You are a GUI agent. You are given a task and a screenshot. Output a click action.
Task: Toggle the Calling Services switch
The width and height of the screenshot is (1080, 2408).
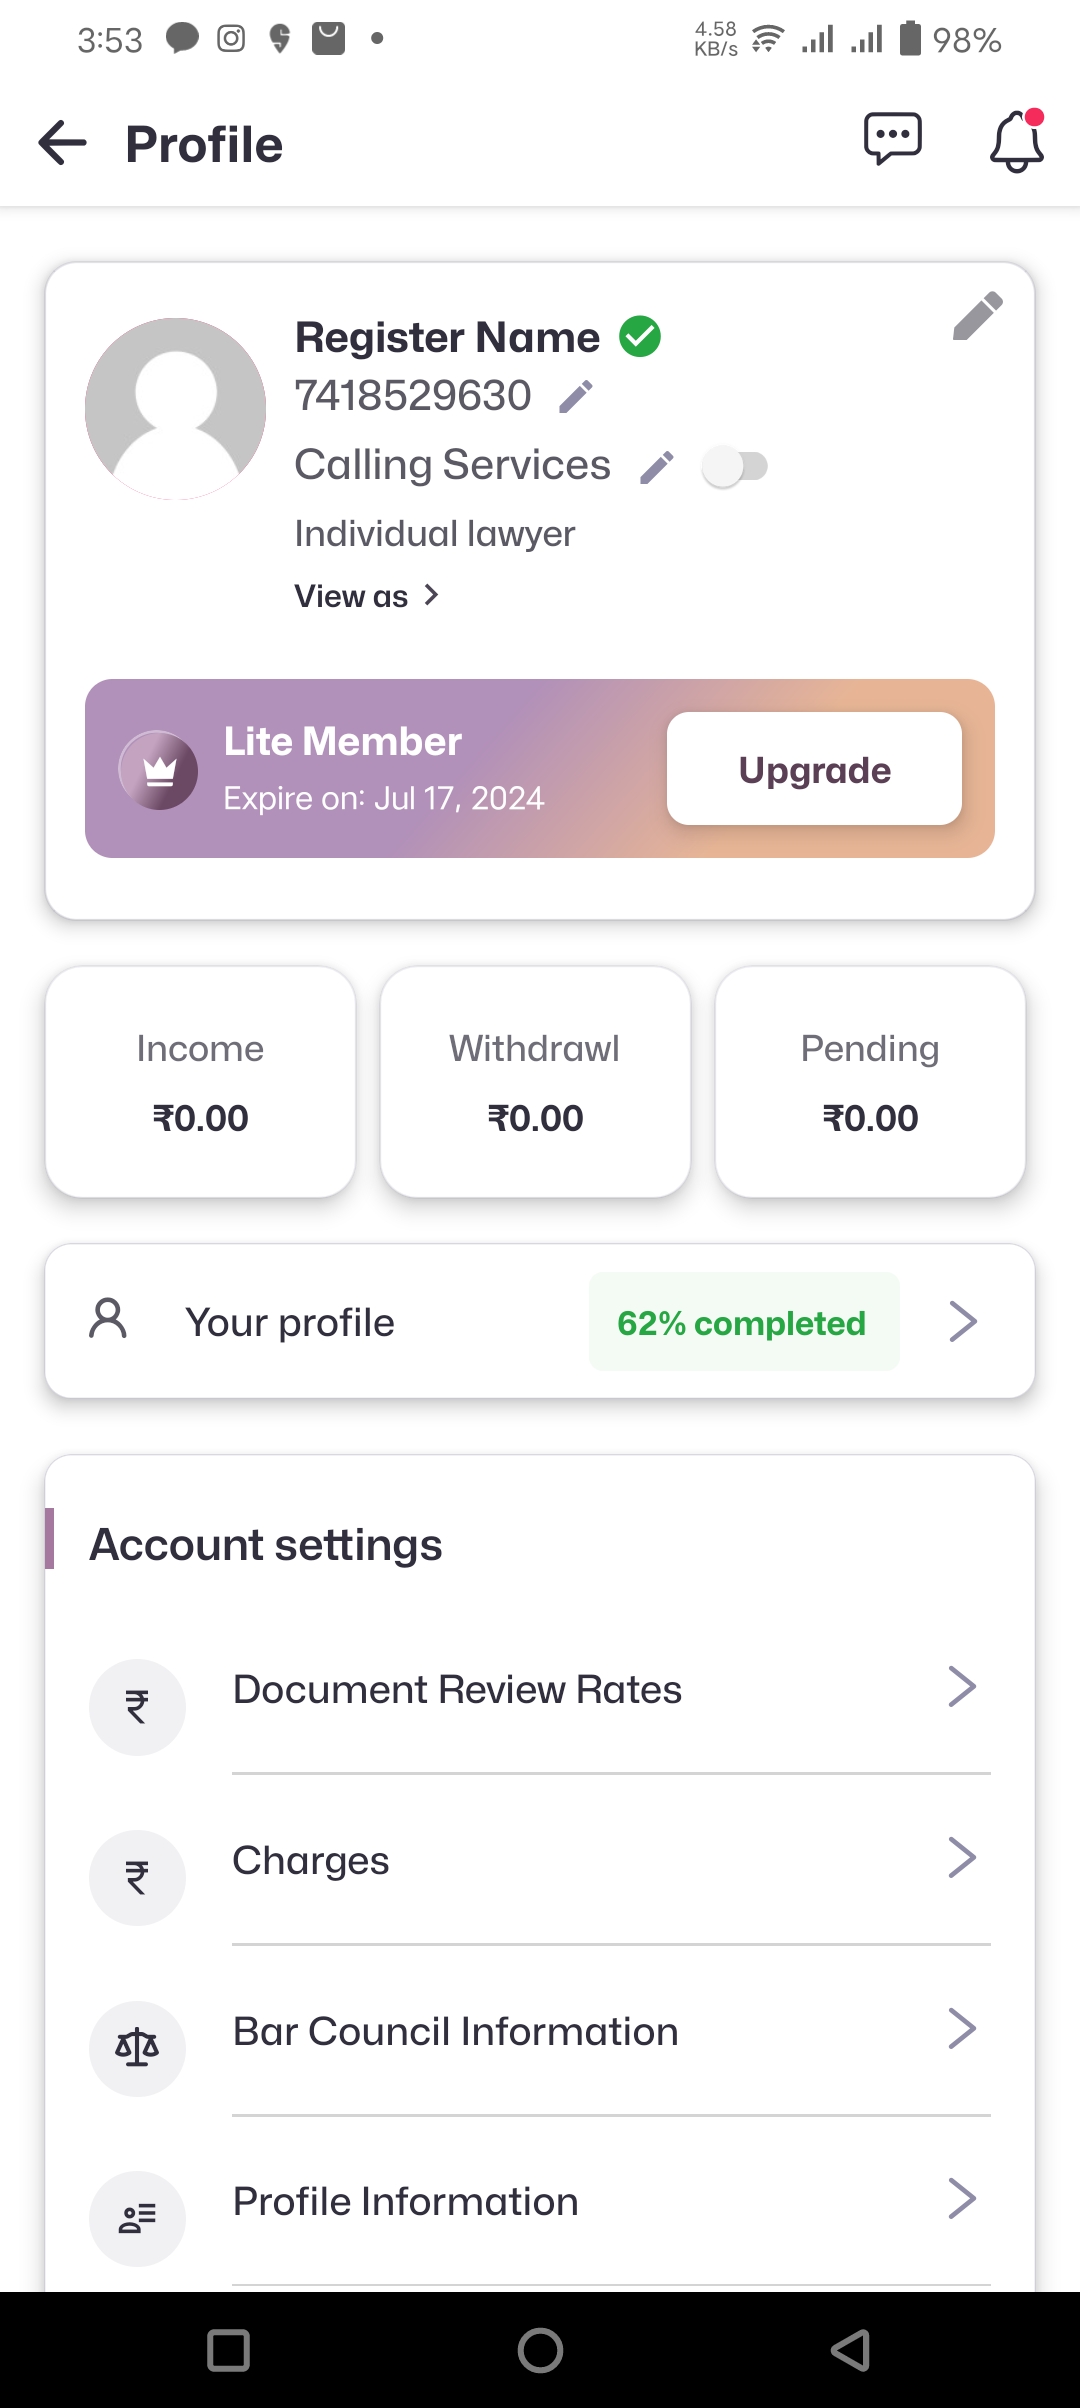tap(735, 467)
